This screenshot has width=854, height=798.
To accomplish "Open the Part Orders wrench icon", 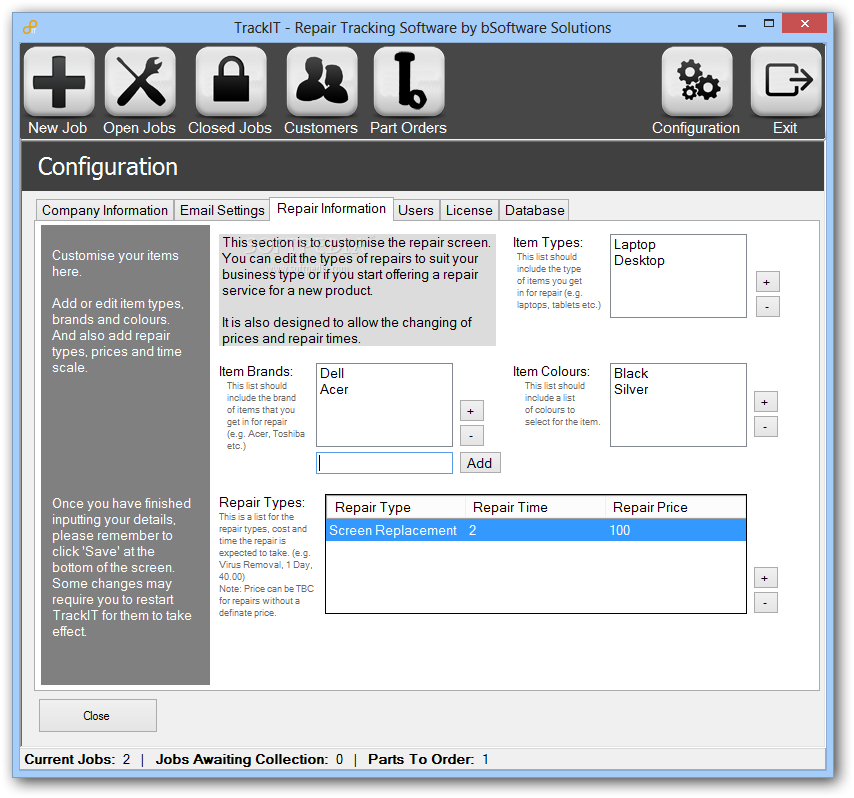I will [x=409, y=82].
